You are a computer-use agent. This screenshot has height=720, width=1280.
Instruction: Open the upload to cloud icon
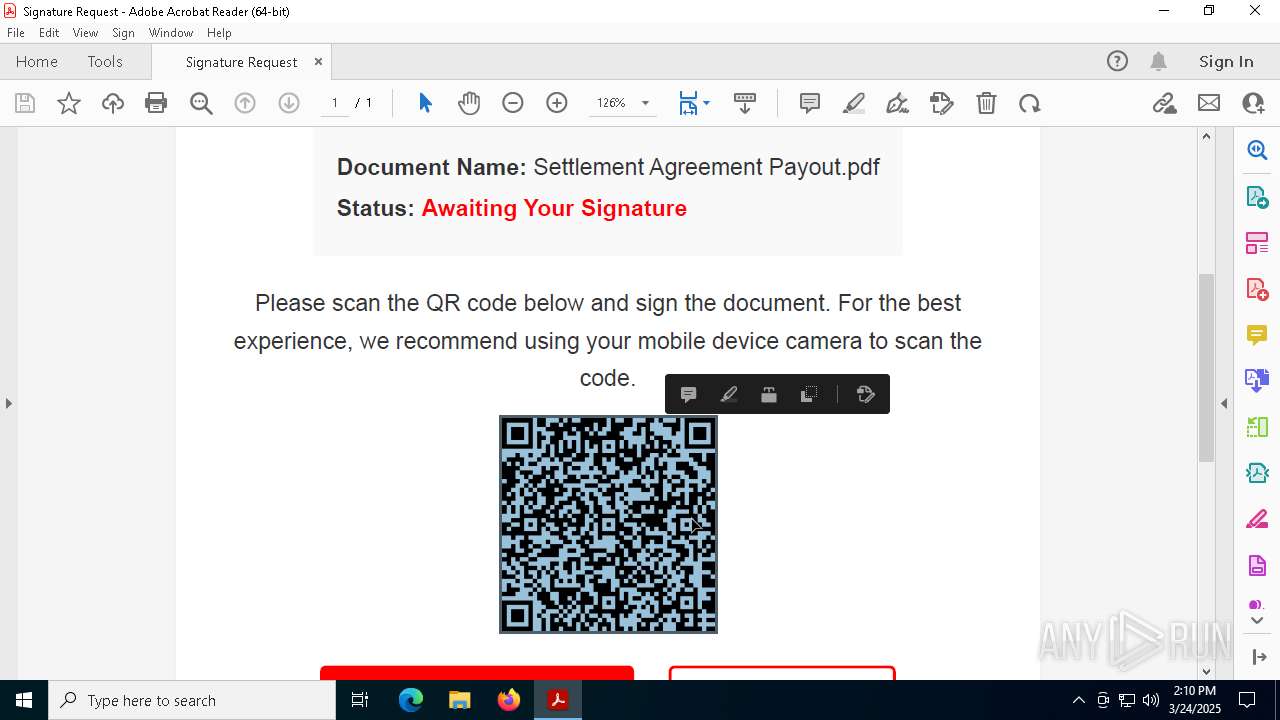coord(113,103)
